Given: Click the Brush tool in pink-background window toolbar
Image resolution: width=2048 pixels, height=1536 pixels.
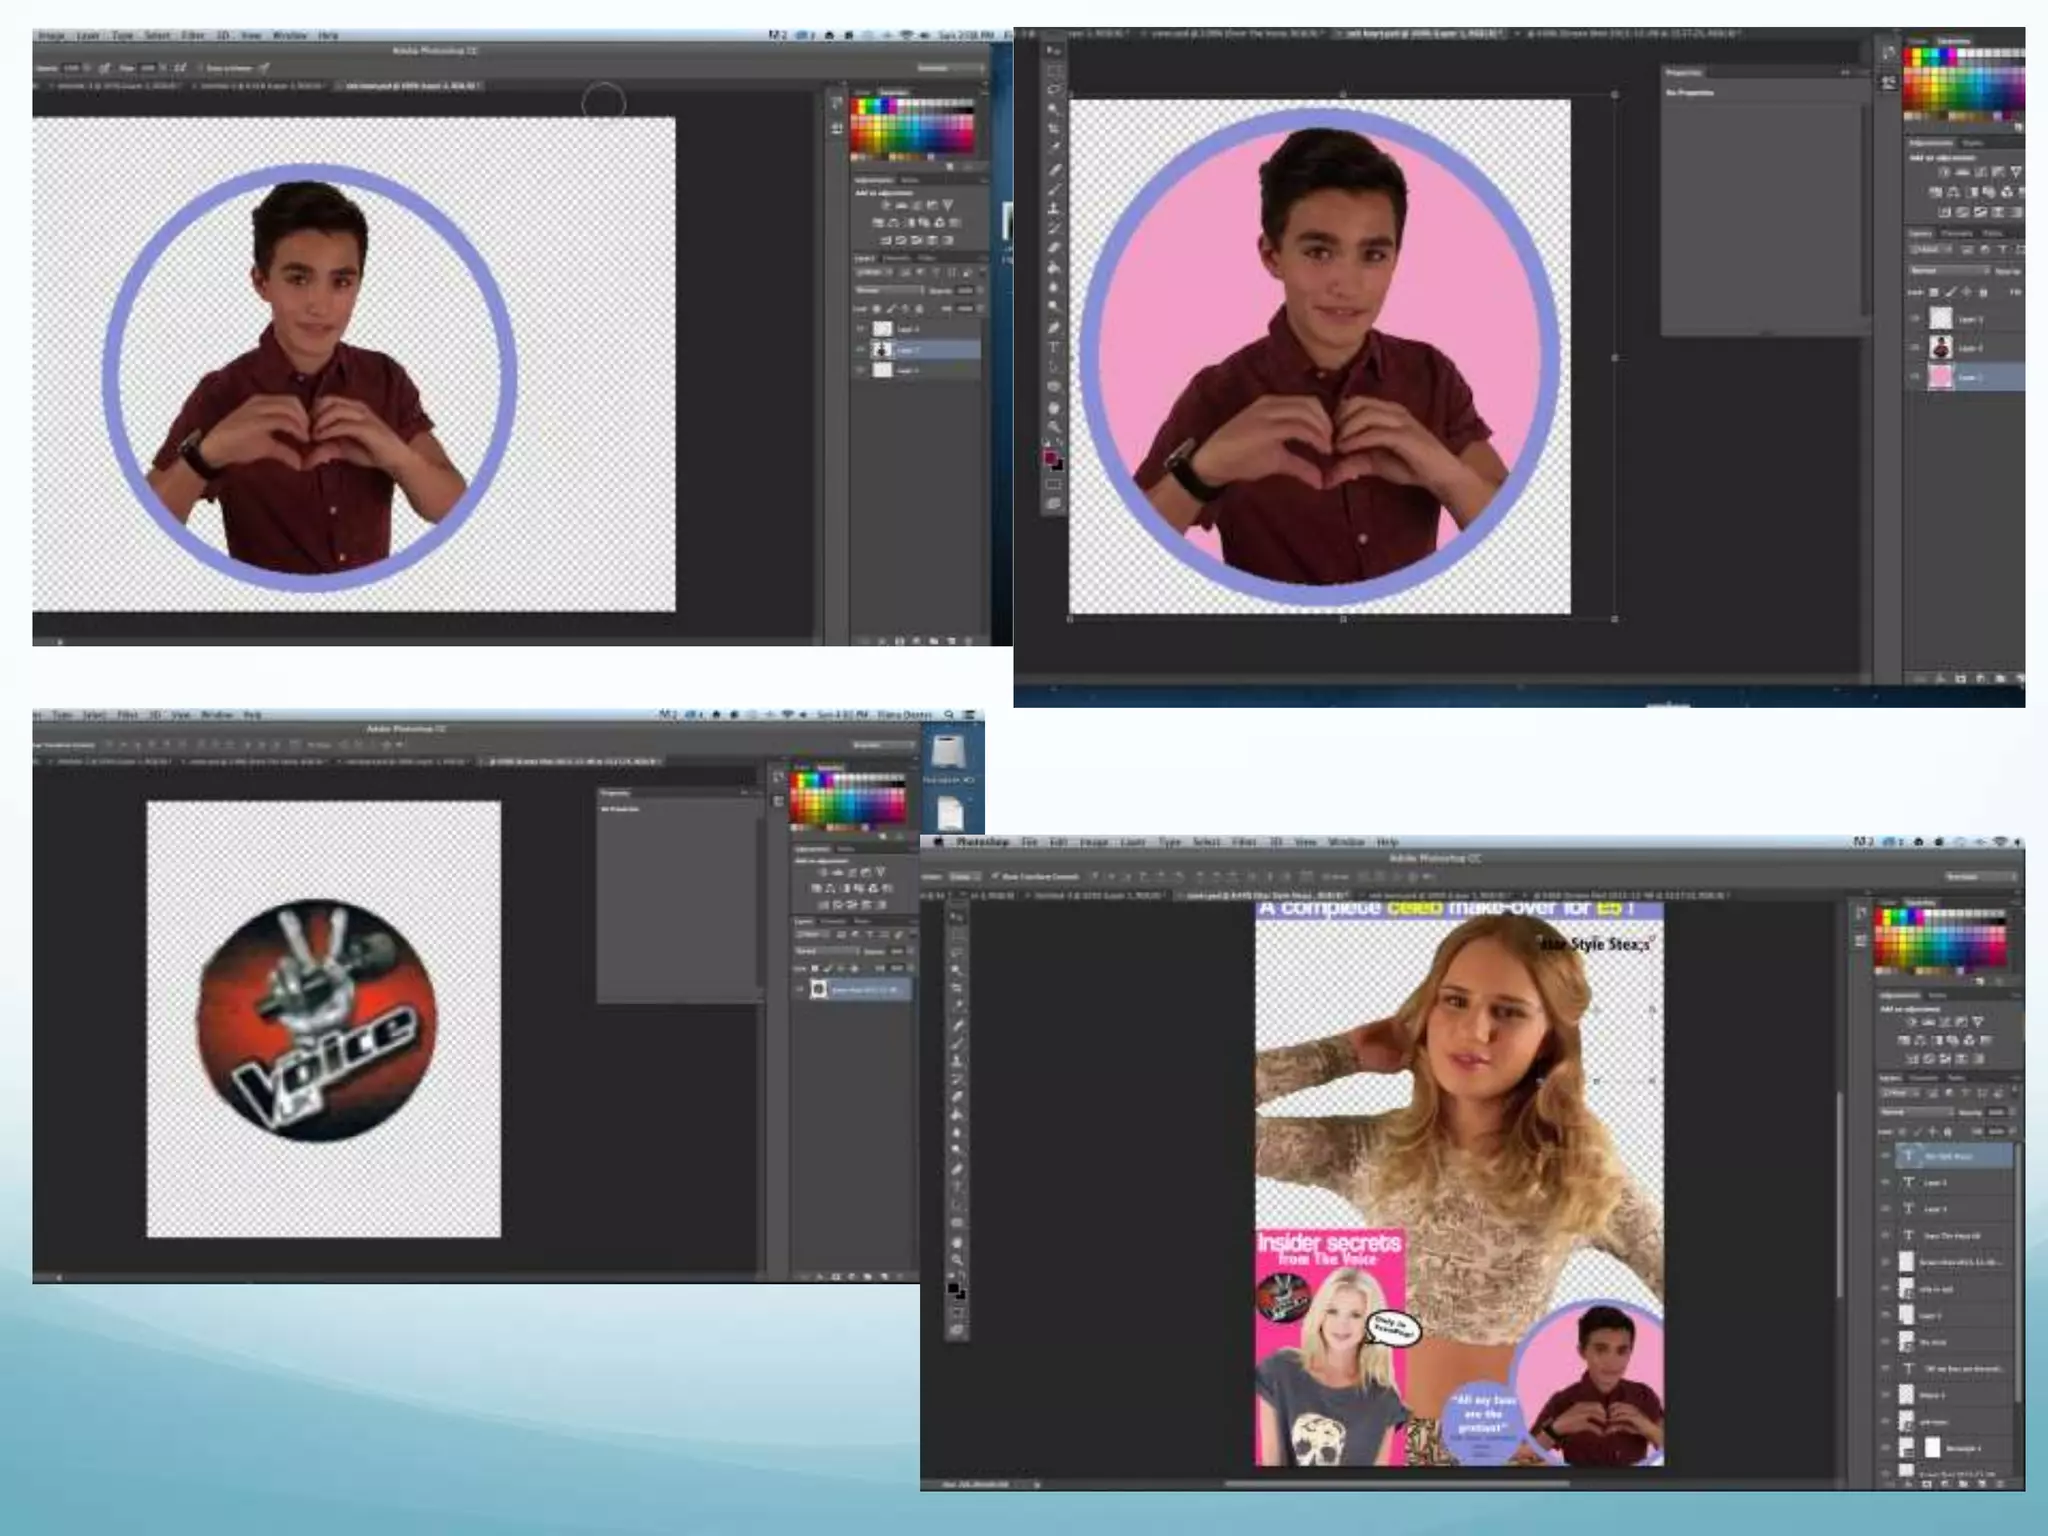Looking at the screenshot, I should [1053, 189].
